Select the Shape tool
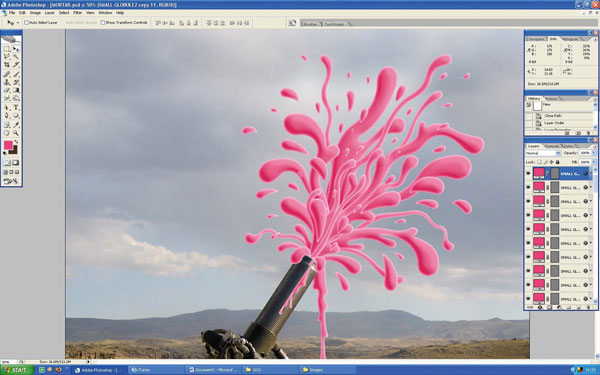This screenshot has height=375, width=600. (16, 115)
